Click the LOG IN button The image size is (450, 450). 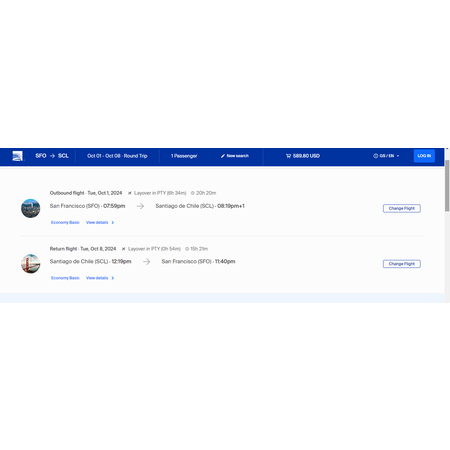[424, 156]
